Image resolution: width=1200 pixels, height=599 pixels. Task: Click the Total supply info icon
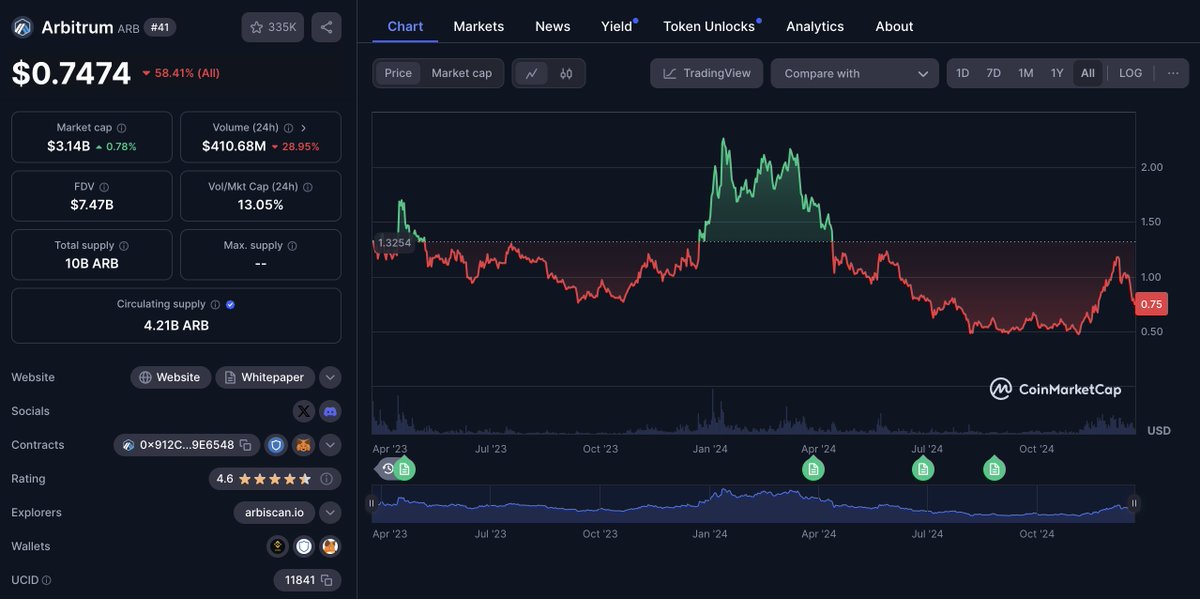point(124,245)
